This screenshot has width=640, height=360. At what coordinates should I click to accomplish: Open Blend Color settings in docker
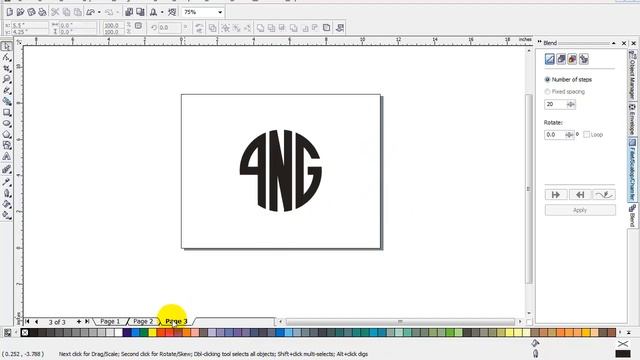(x=572, y=59)
